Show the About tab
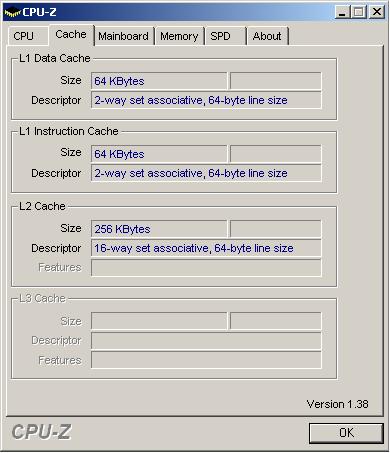 pyautogui.click(x=267, y=36)
